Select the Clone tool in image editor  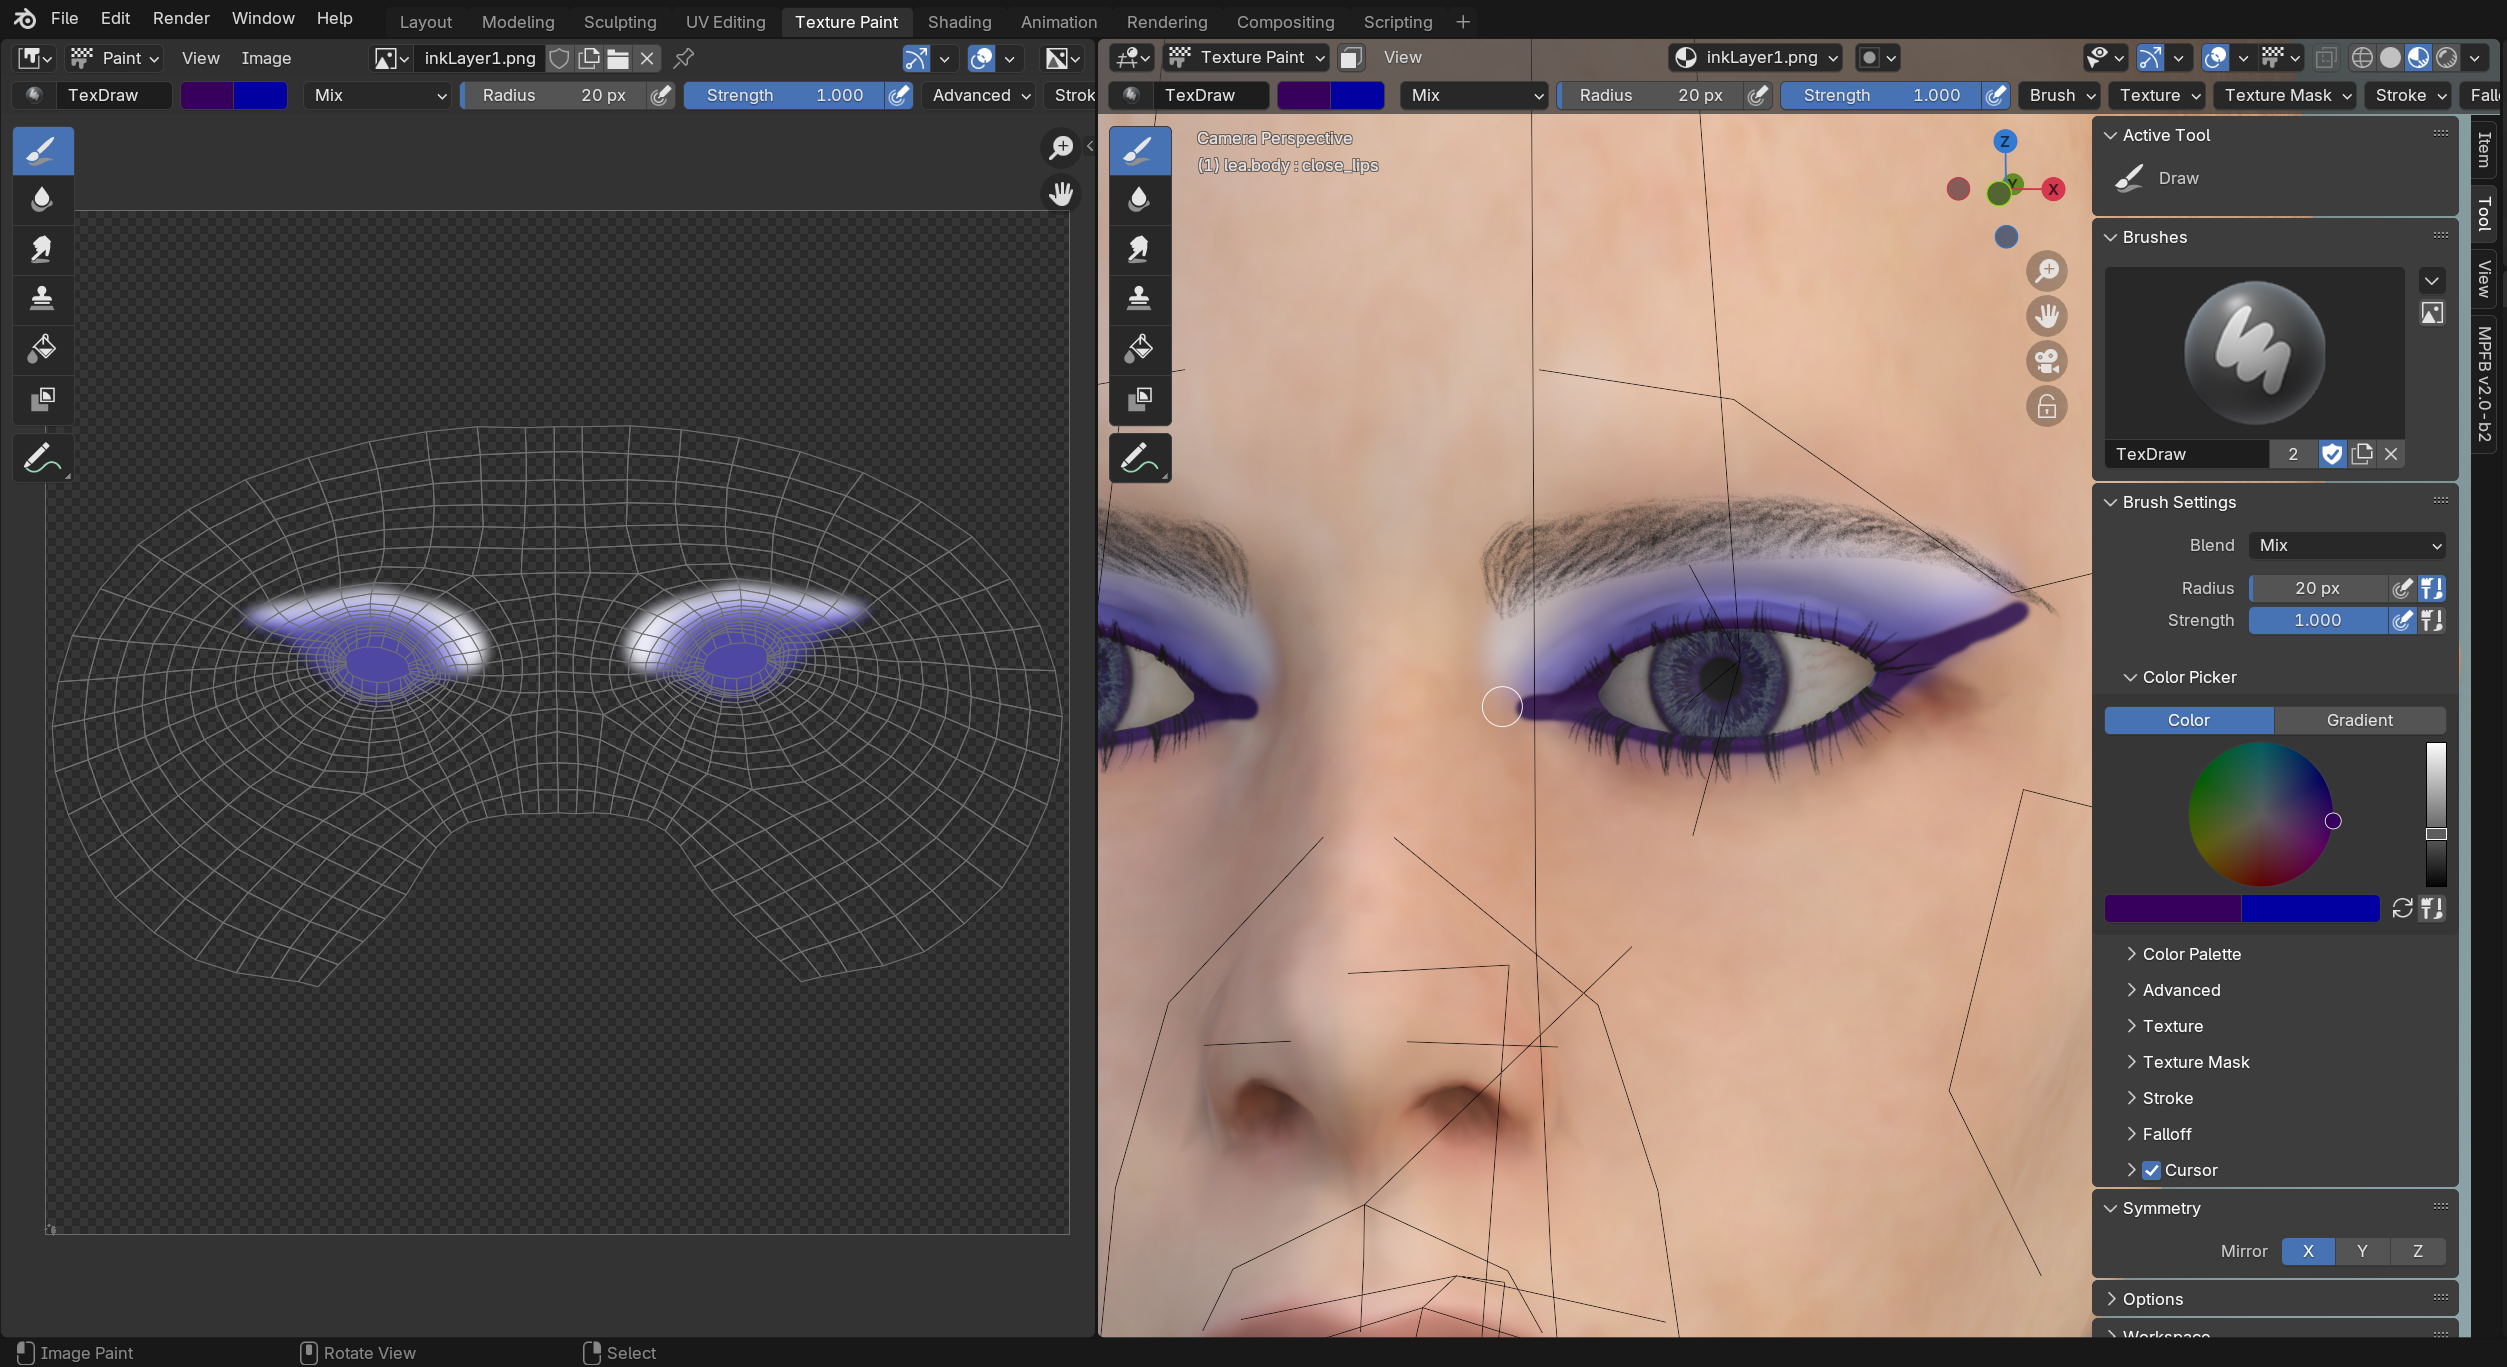coord(42,299)
